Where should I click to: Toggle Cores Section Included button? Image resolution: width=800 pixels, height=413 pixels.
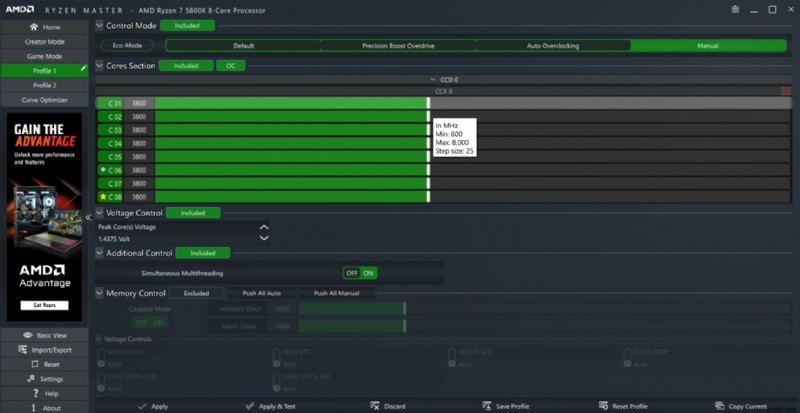click(186, 66)
